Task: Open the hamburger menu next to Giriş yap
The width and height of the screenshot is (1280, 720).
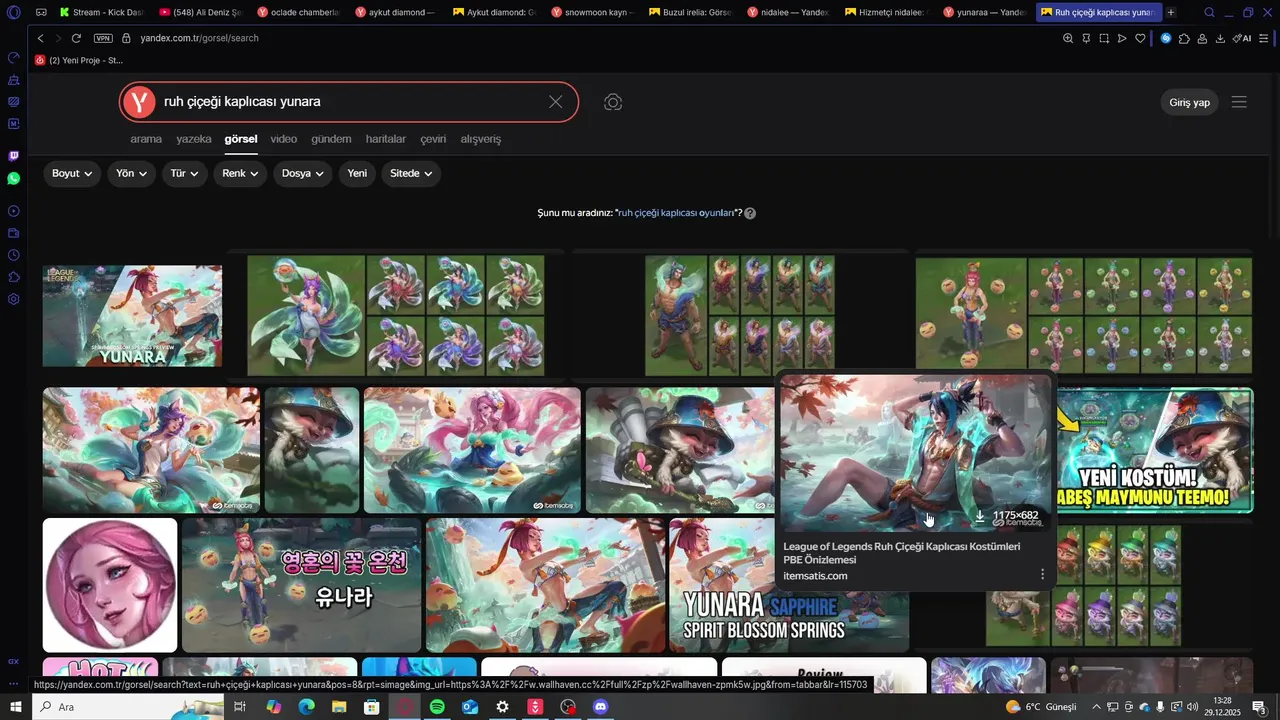Action: tap(1239, 102)
